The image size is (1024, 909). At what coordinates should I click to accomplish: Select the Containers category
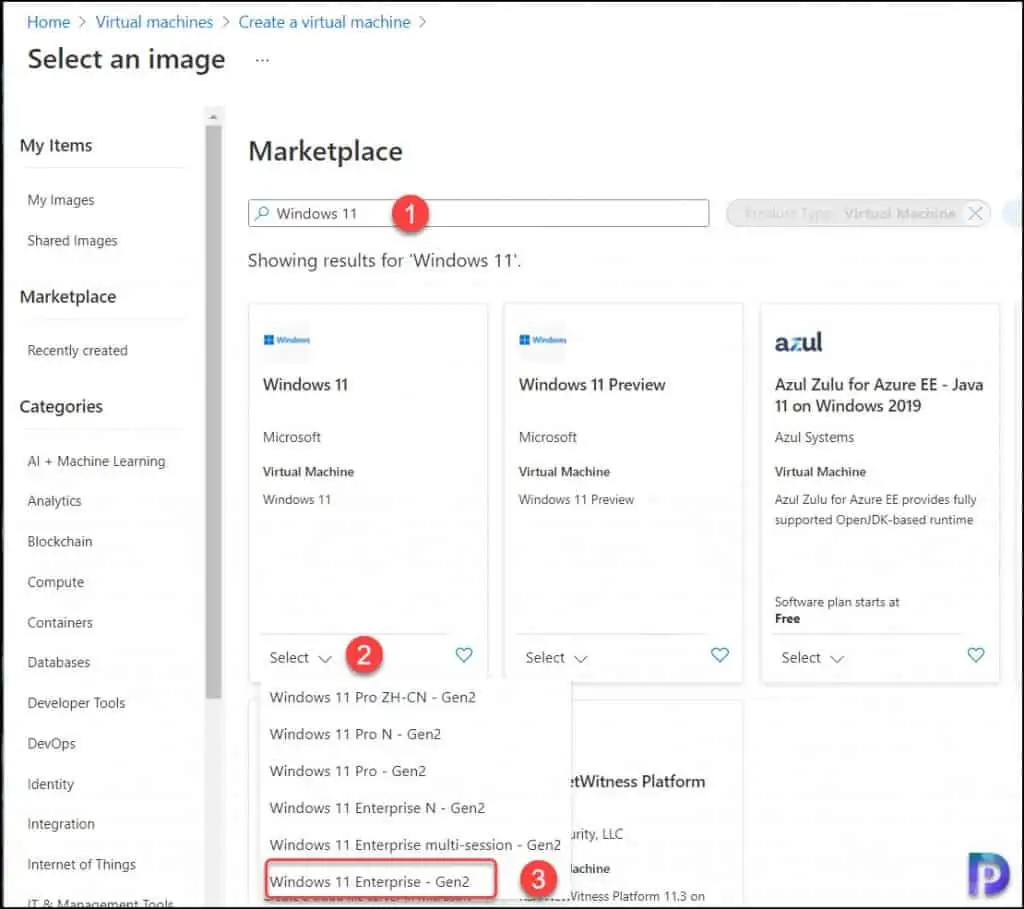(x=60, y=622)
